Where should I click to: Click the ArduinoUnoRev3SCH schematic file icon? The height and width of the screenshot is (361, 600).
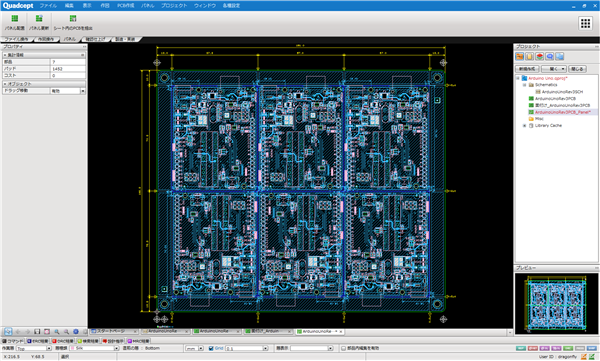(x=538, y=92)
